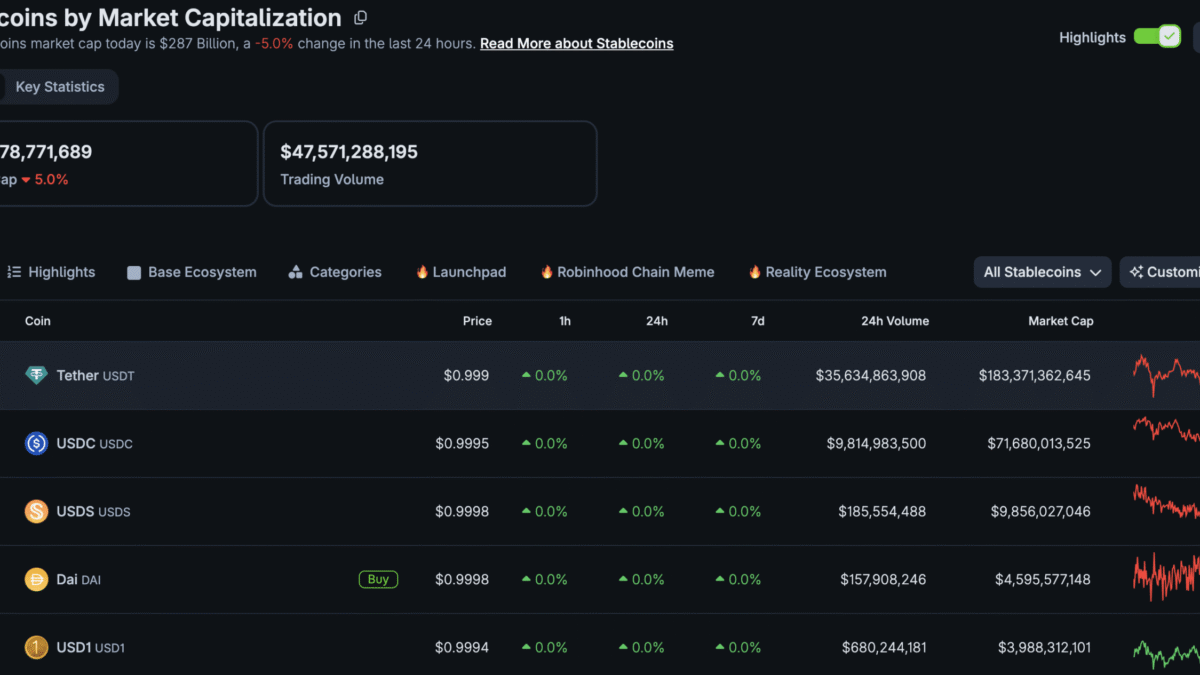Click the Base Ecosystem square icon

[x=134, y=272]
